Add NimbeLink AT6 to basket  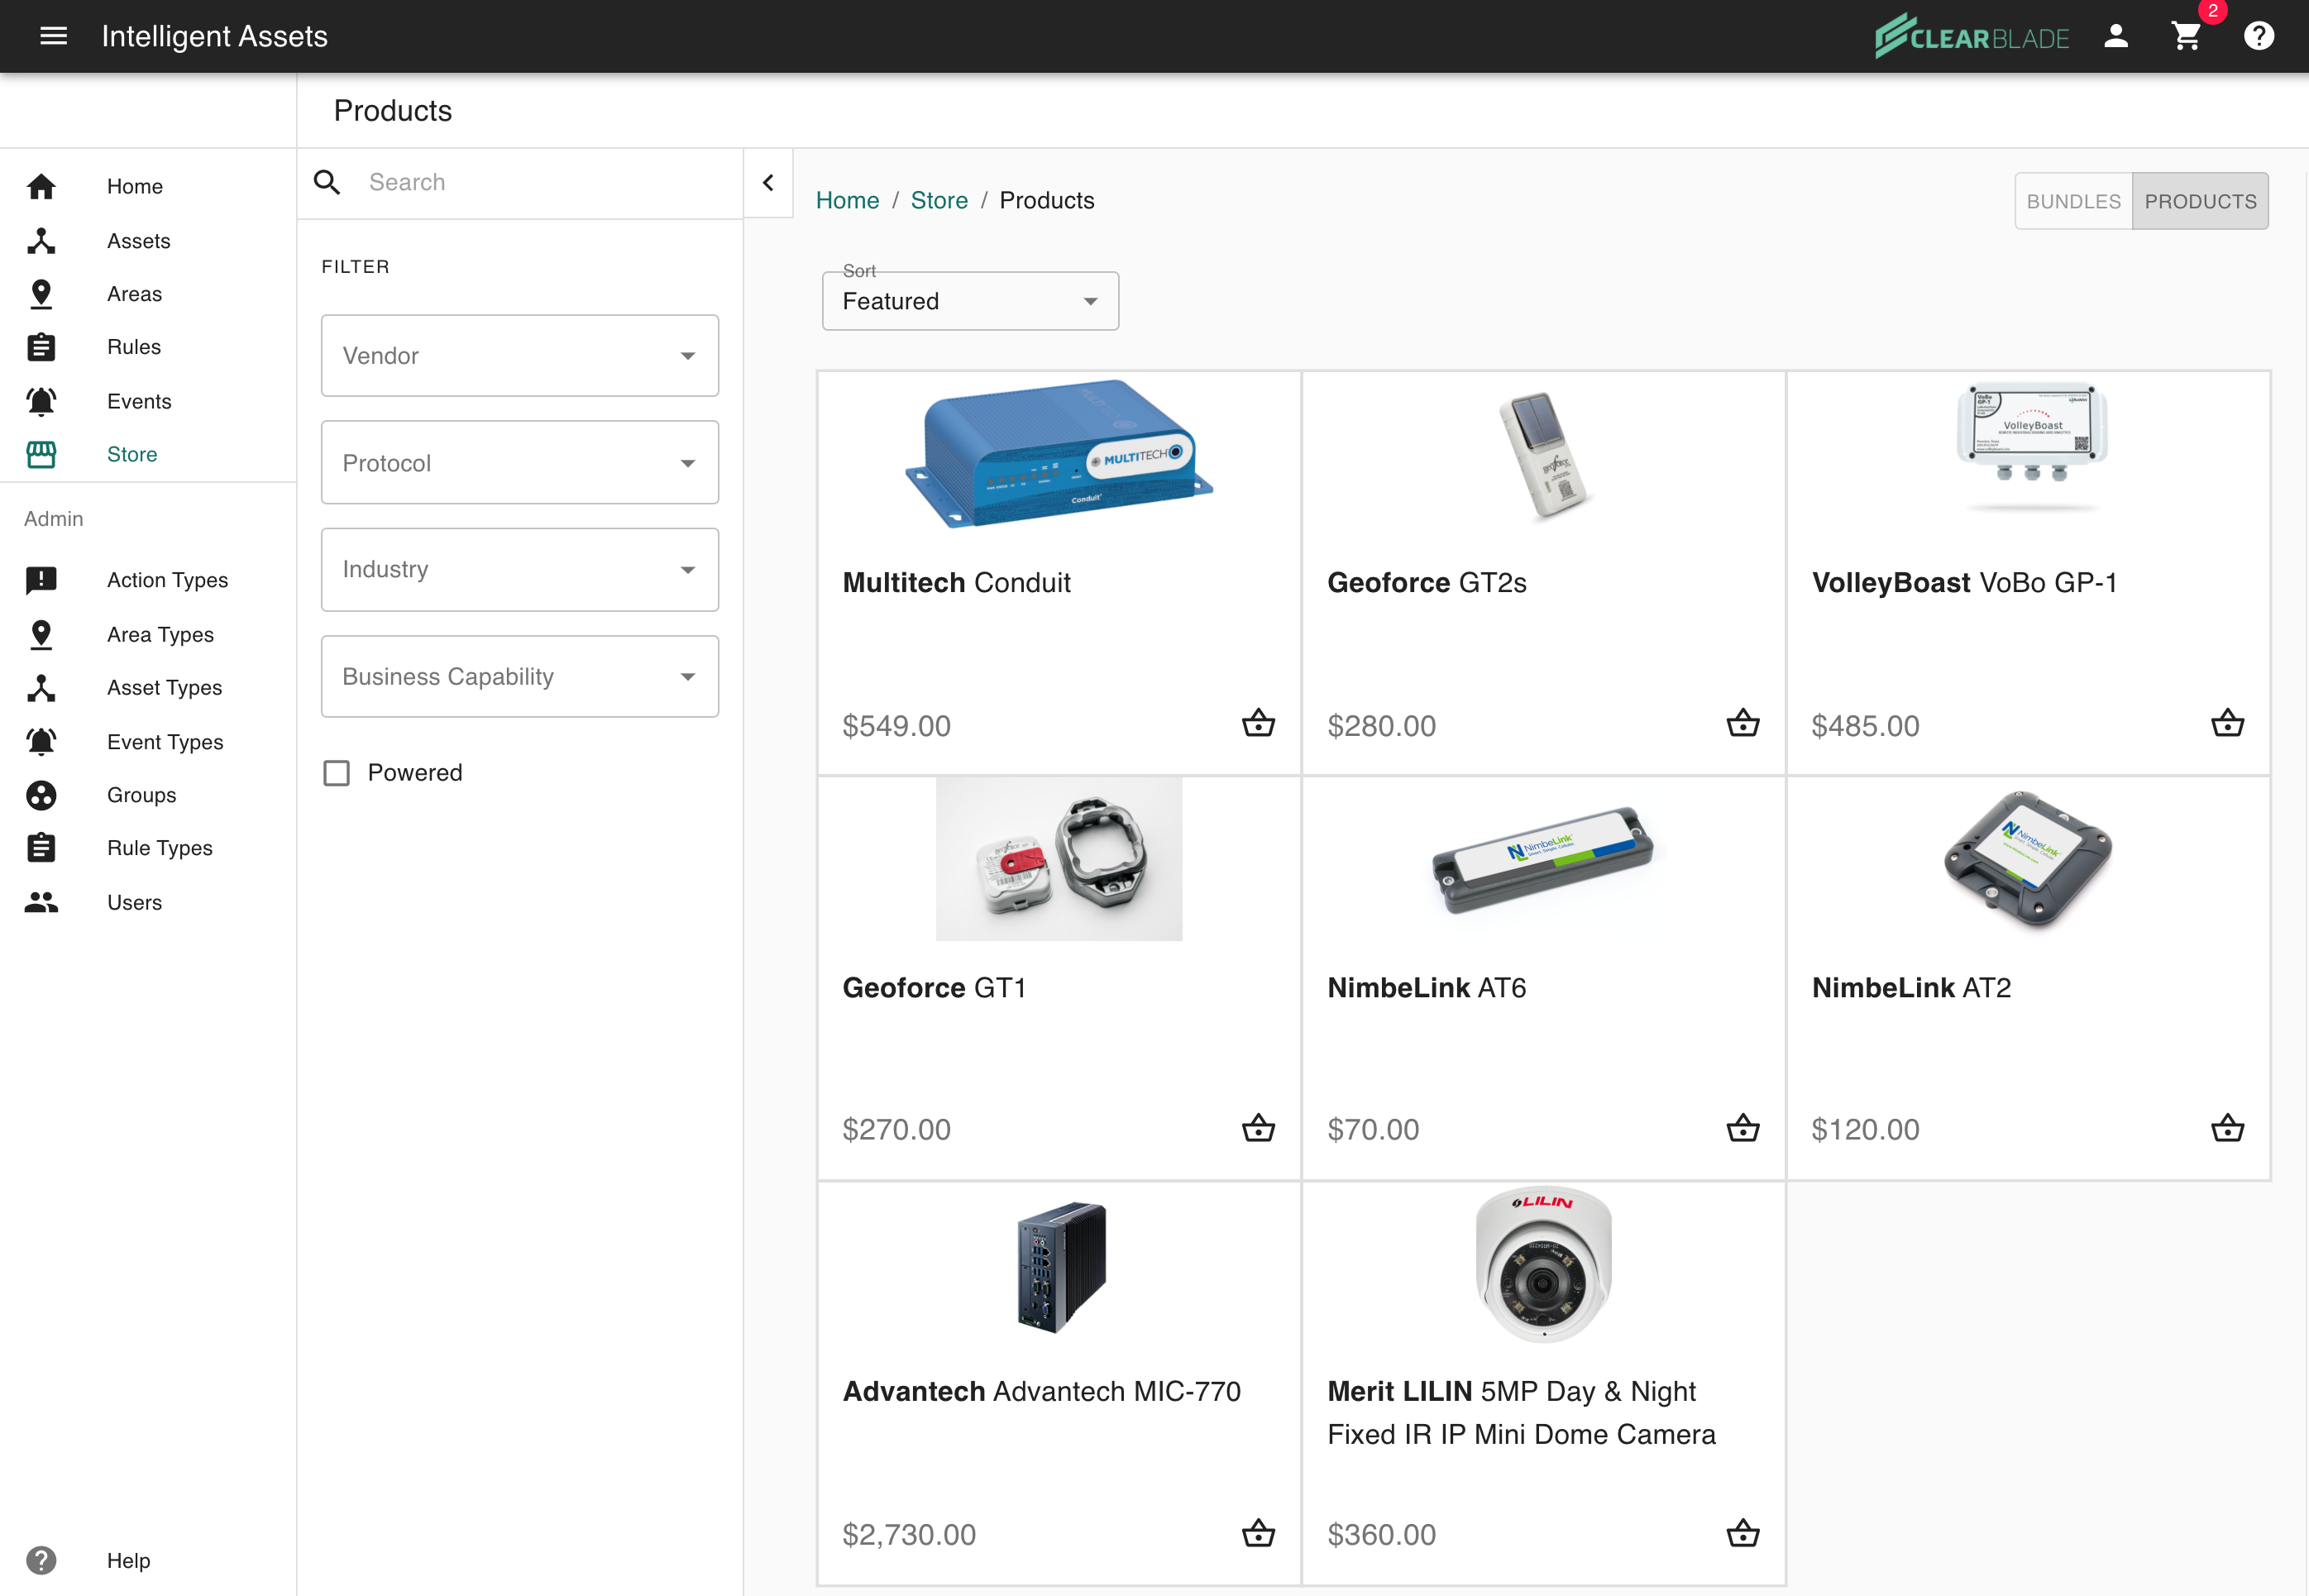click(x=1742, y=1128)
